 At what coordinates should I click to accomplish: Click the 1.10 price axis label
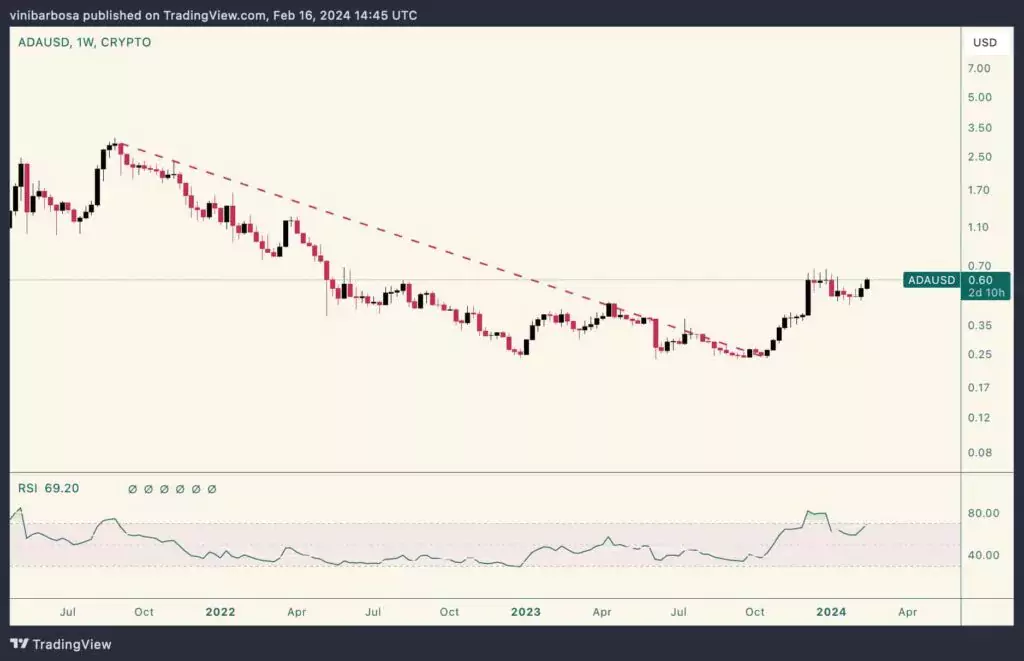[978, 227]
